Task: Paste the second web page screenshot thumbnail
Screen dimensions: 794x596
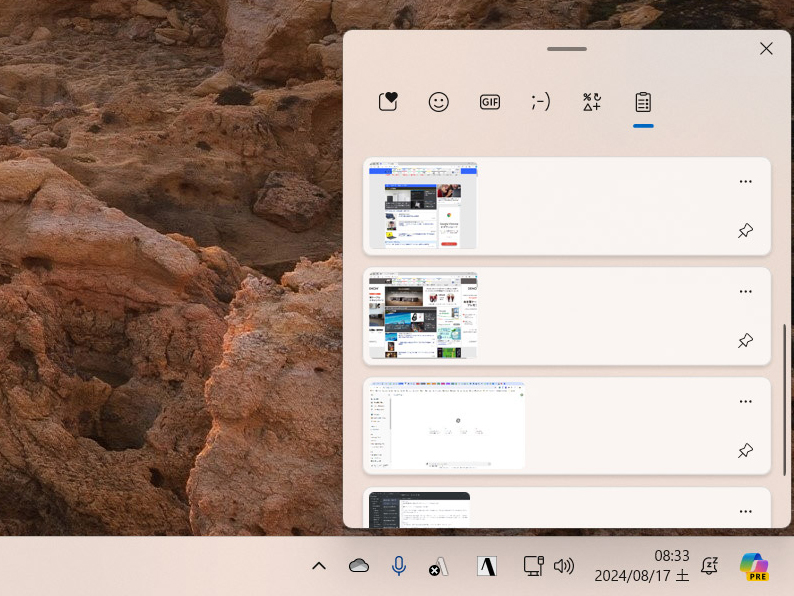Action: [423, 315]
